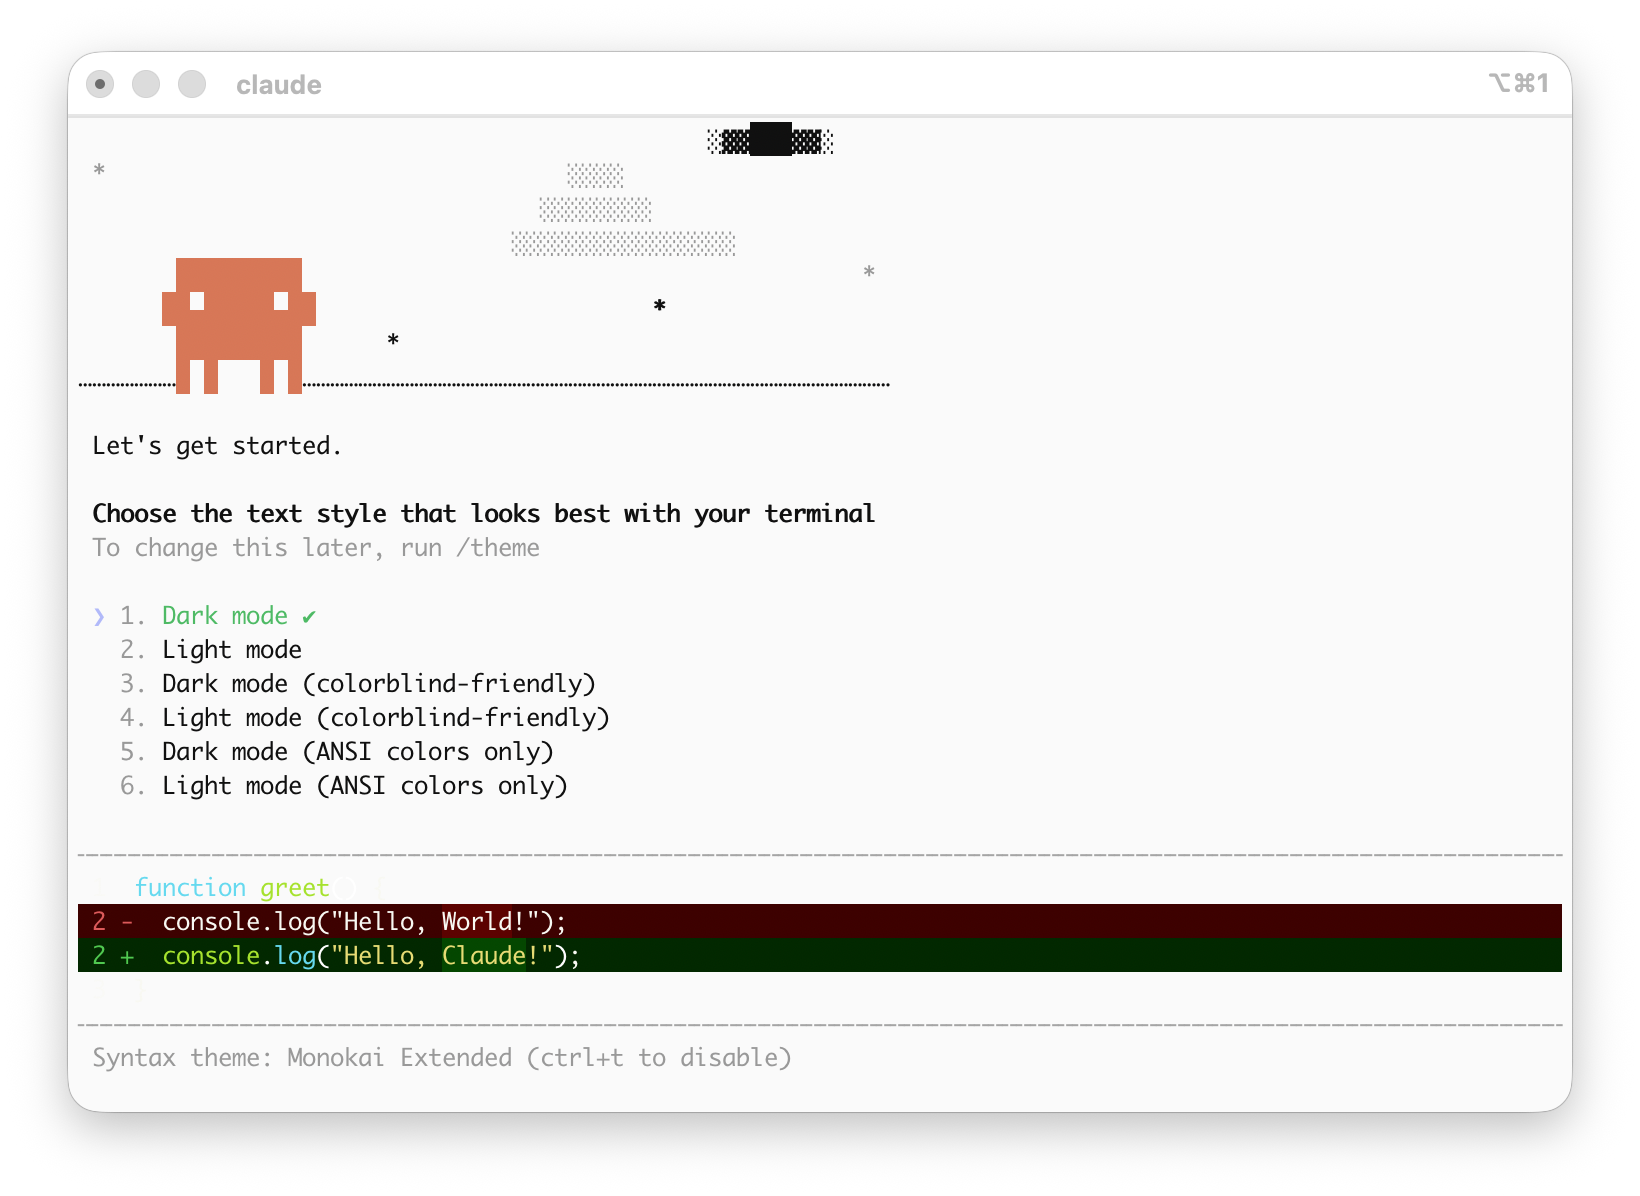Image resolution: width=1640 pixels, height=1196 pixels.
Task: Click the orange Claude mascot pixel art
Action: pyautogui.click(x=239, y=326)
